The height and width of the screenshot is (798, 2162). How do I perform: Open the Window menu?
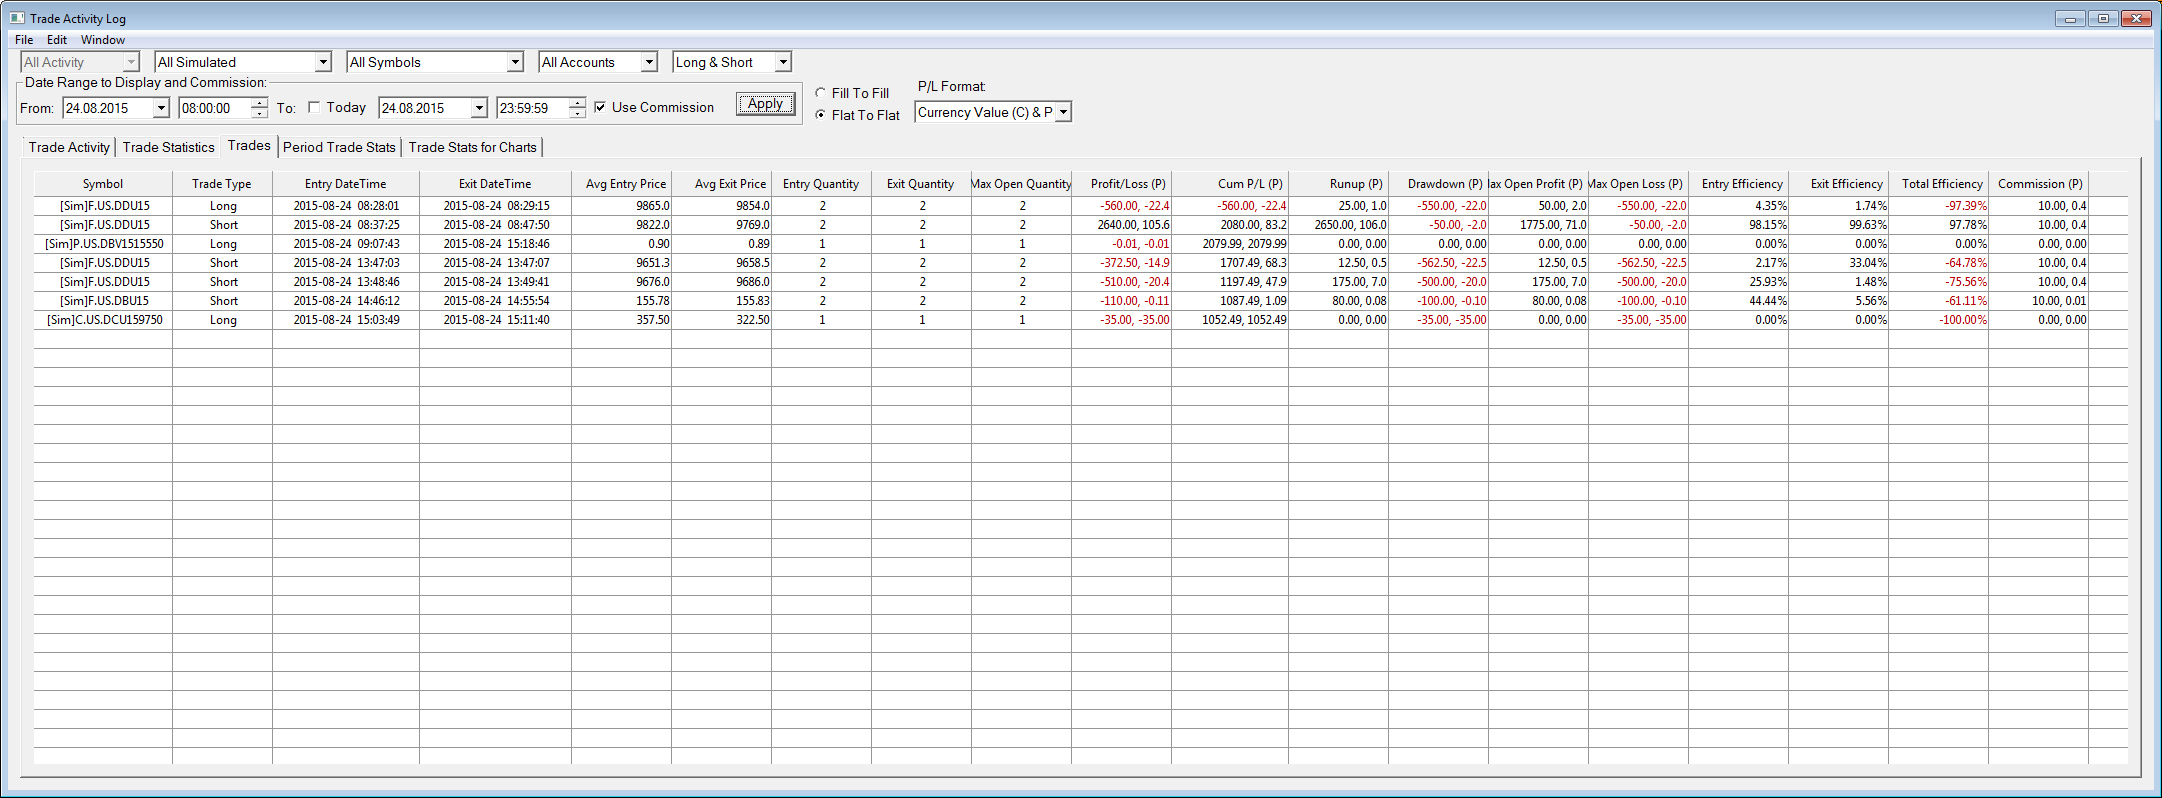[x=103, y=40]
